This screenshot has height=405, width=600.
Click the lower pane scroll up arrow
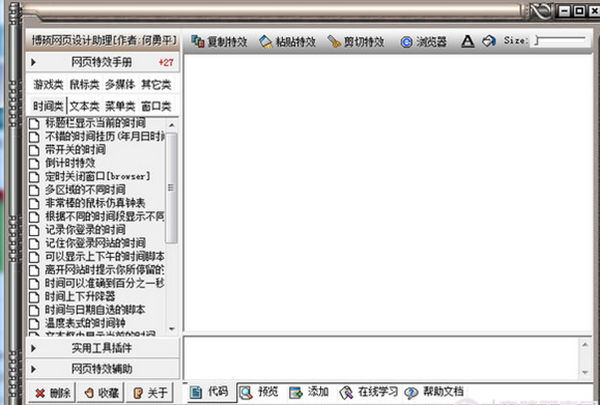click(x=585, y=345)
